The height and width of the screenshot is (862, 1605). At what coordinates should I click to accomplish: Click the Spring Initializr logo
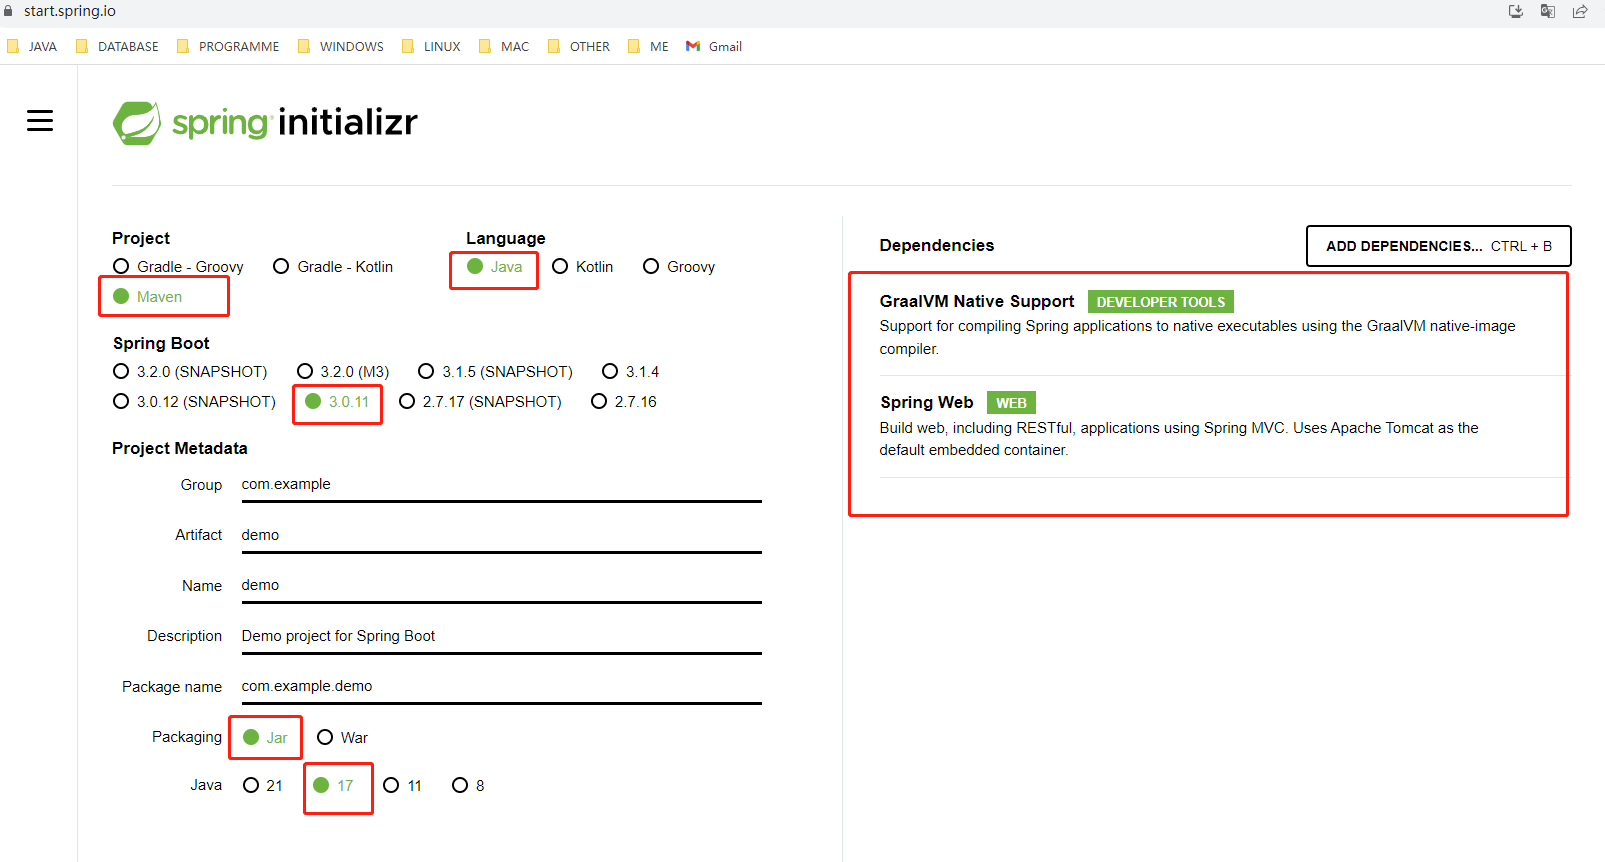coord(265,123)
